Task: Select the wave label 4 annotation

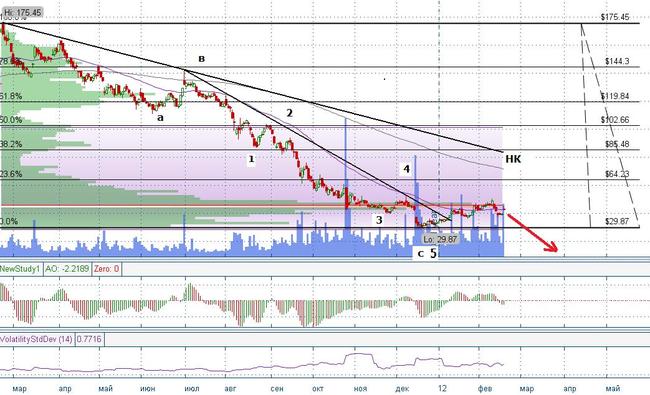Action: click(x=407, y=169)
